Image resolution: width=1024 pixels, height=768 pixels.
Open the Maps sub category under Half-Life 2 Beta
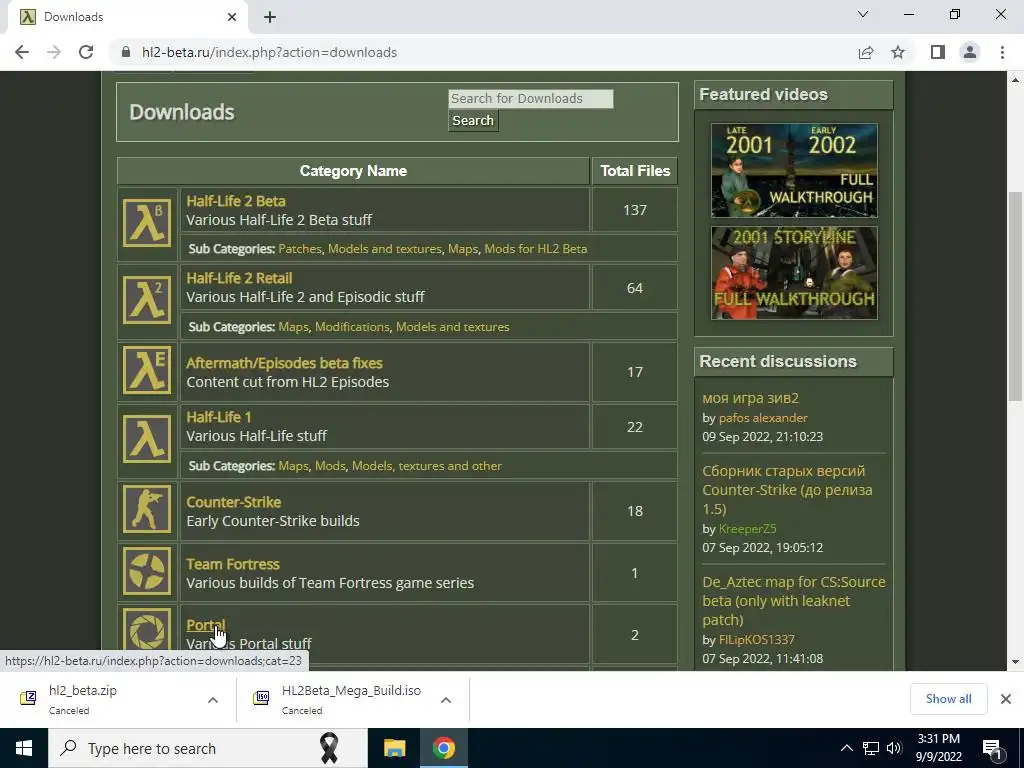click(x=462, y=249)
